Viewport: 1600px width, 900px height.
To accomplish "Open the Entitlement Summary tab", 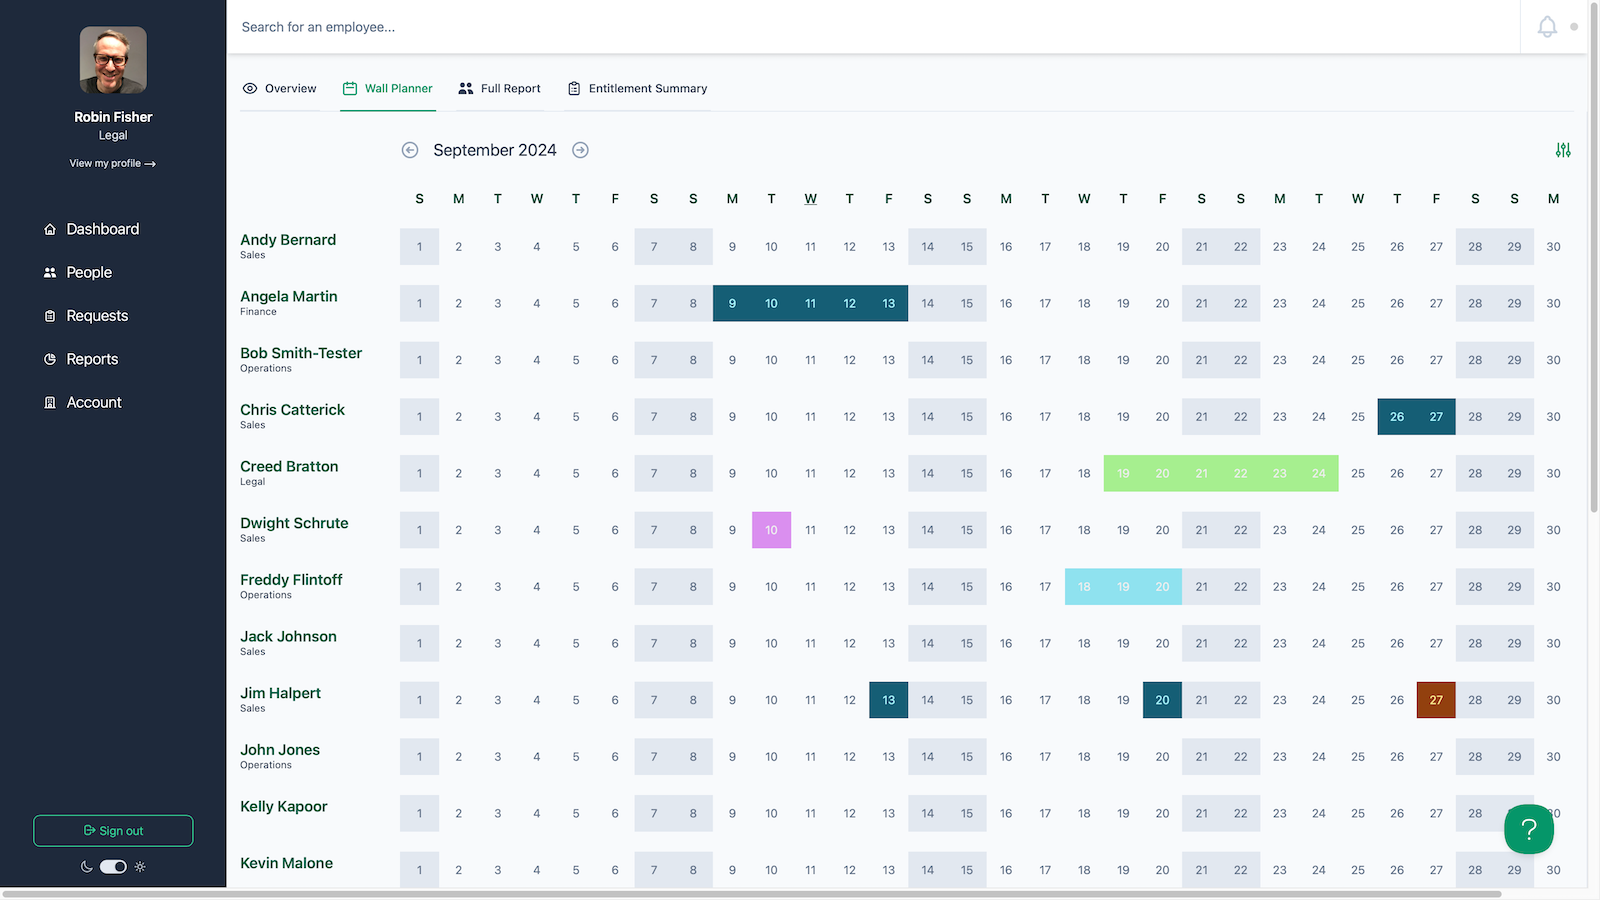I will pyautogui.click(x=638, y=89).
